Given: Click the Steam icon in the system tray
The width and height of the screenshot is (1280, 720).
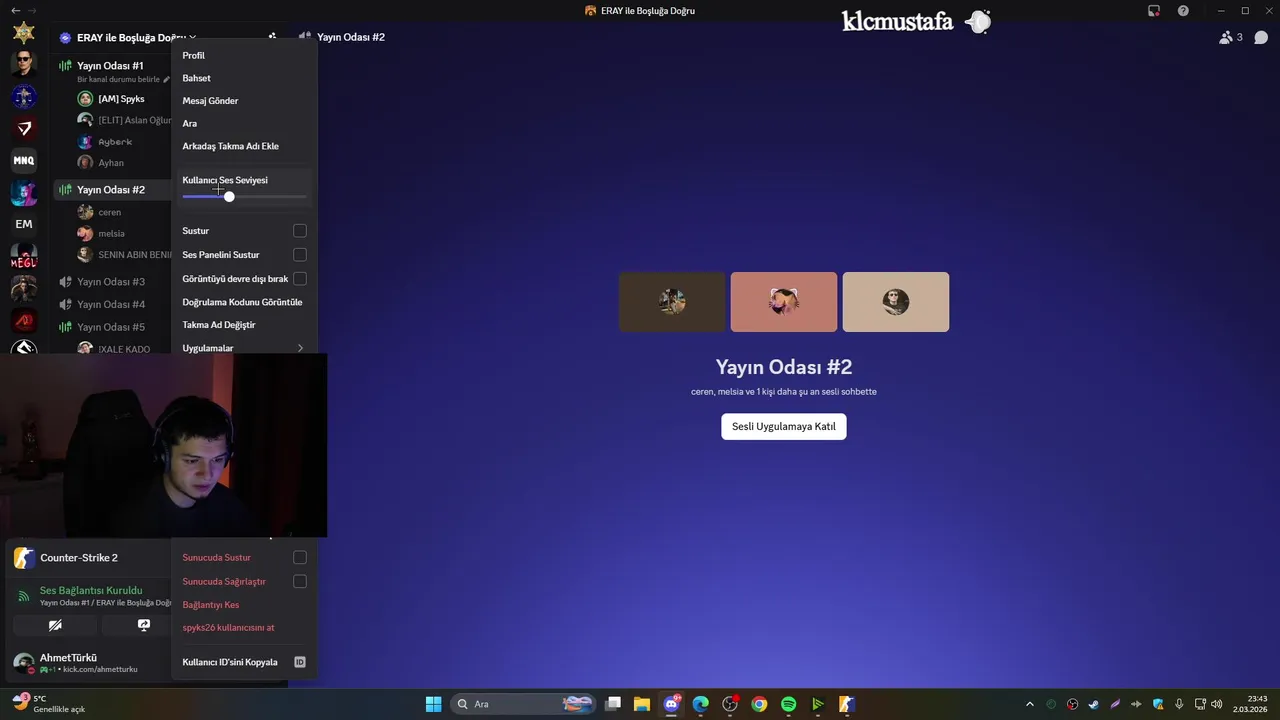Looking at the screenshot, I should pyautogui.click(x=1094, y=704).
